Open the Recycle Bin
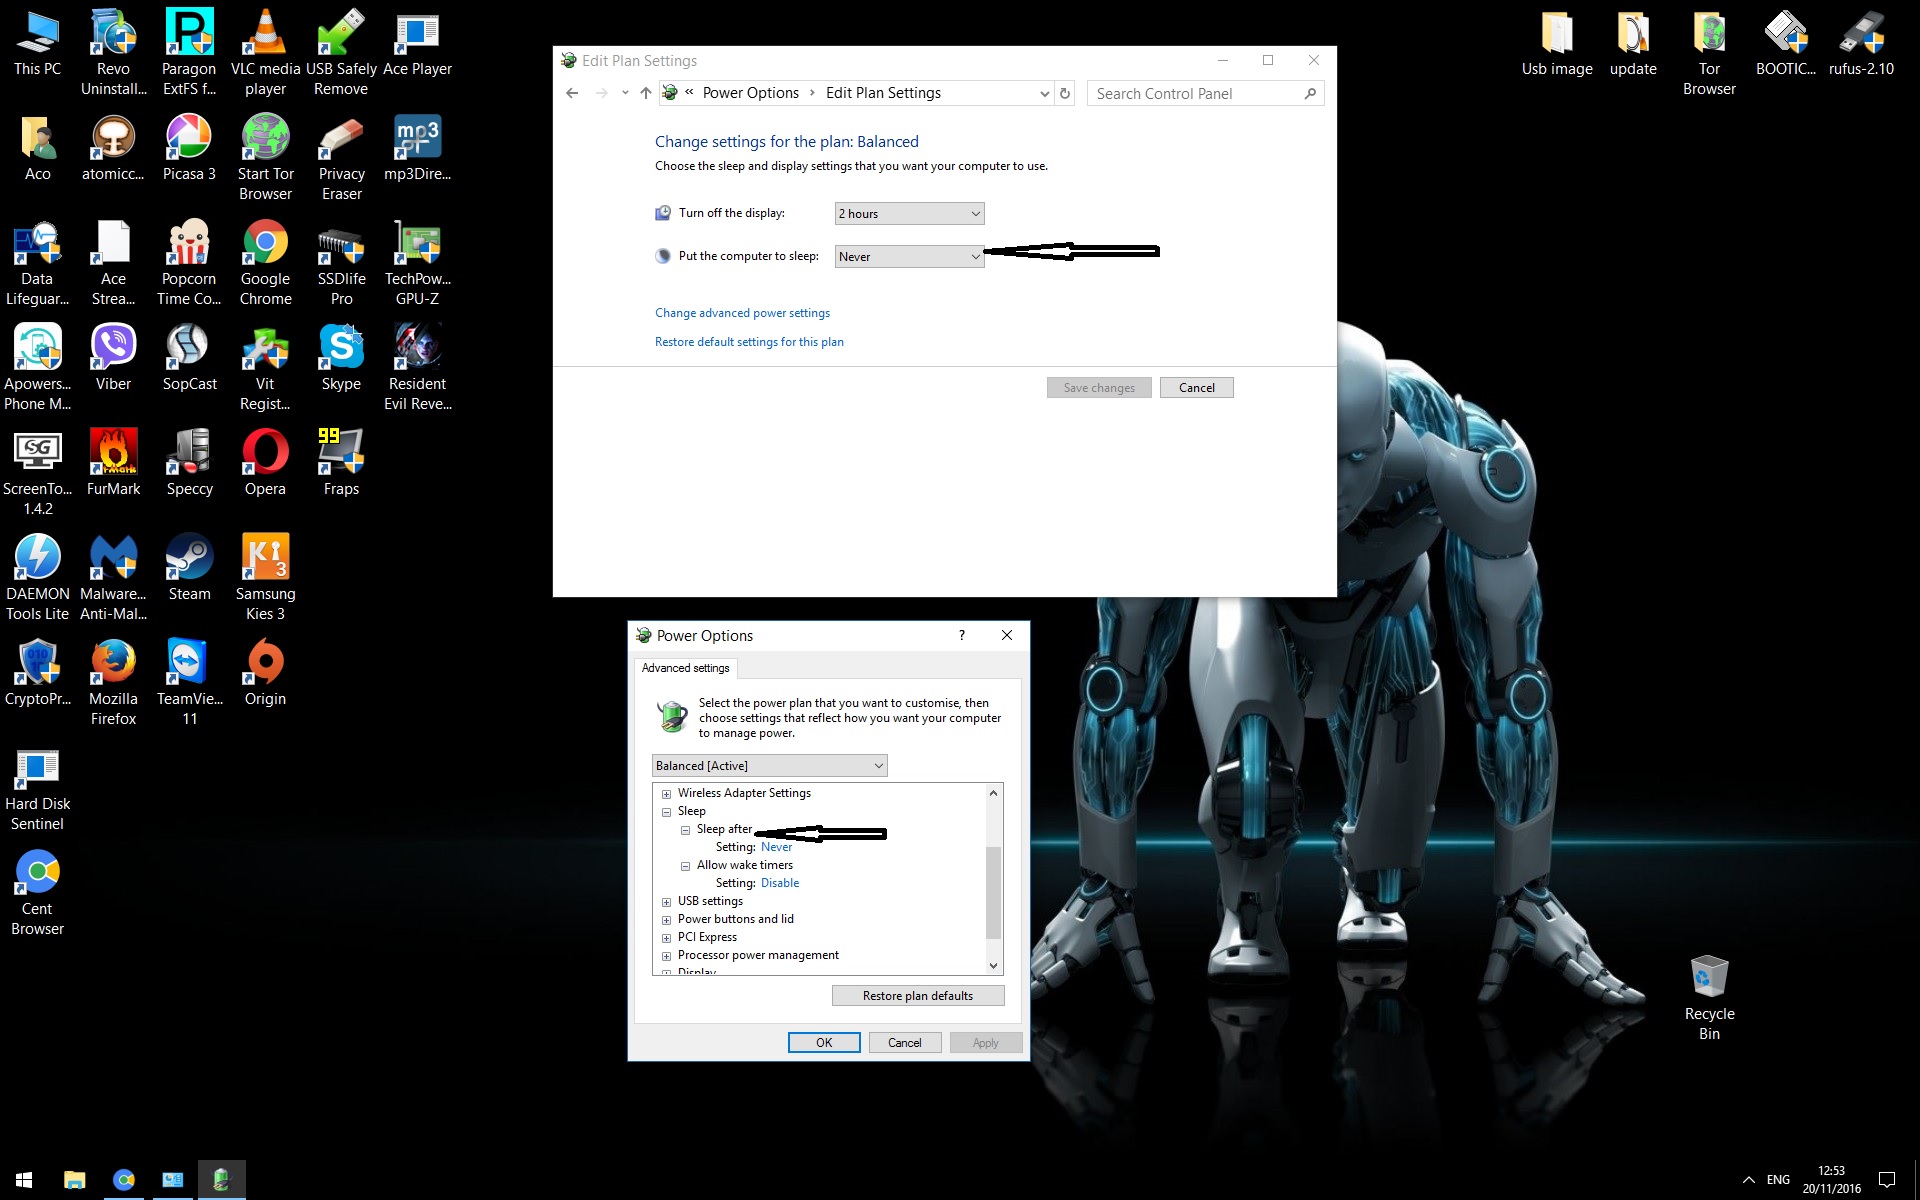Image resolution: width=1920 pixels, height=1200 pixels. (x=1709, y=996)
